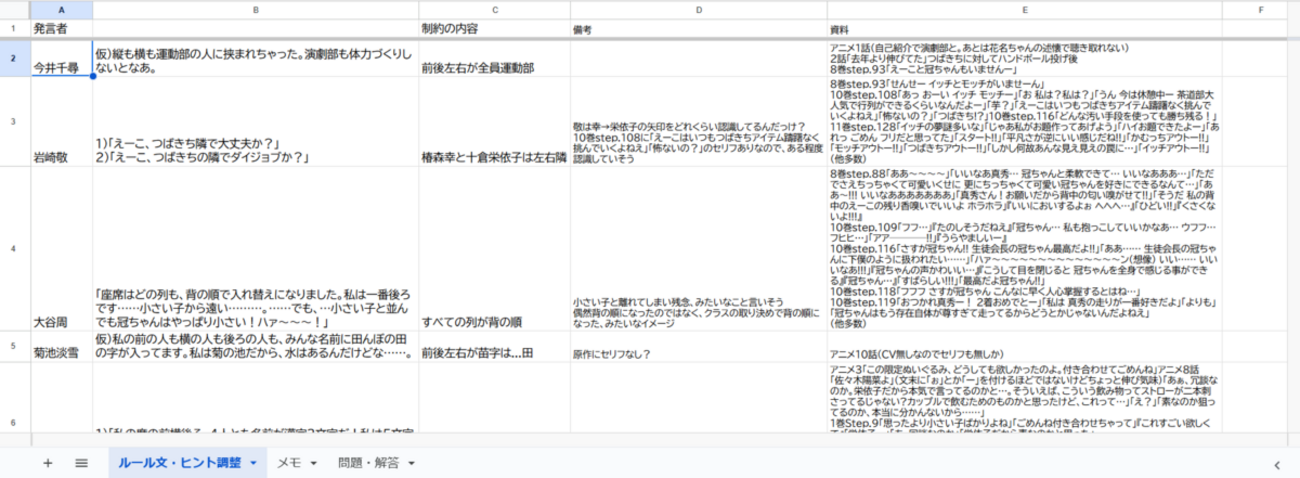Select the cell containing 大谷周
This screenshot has width=1300, height=478.
point(62,249)
